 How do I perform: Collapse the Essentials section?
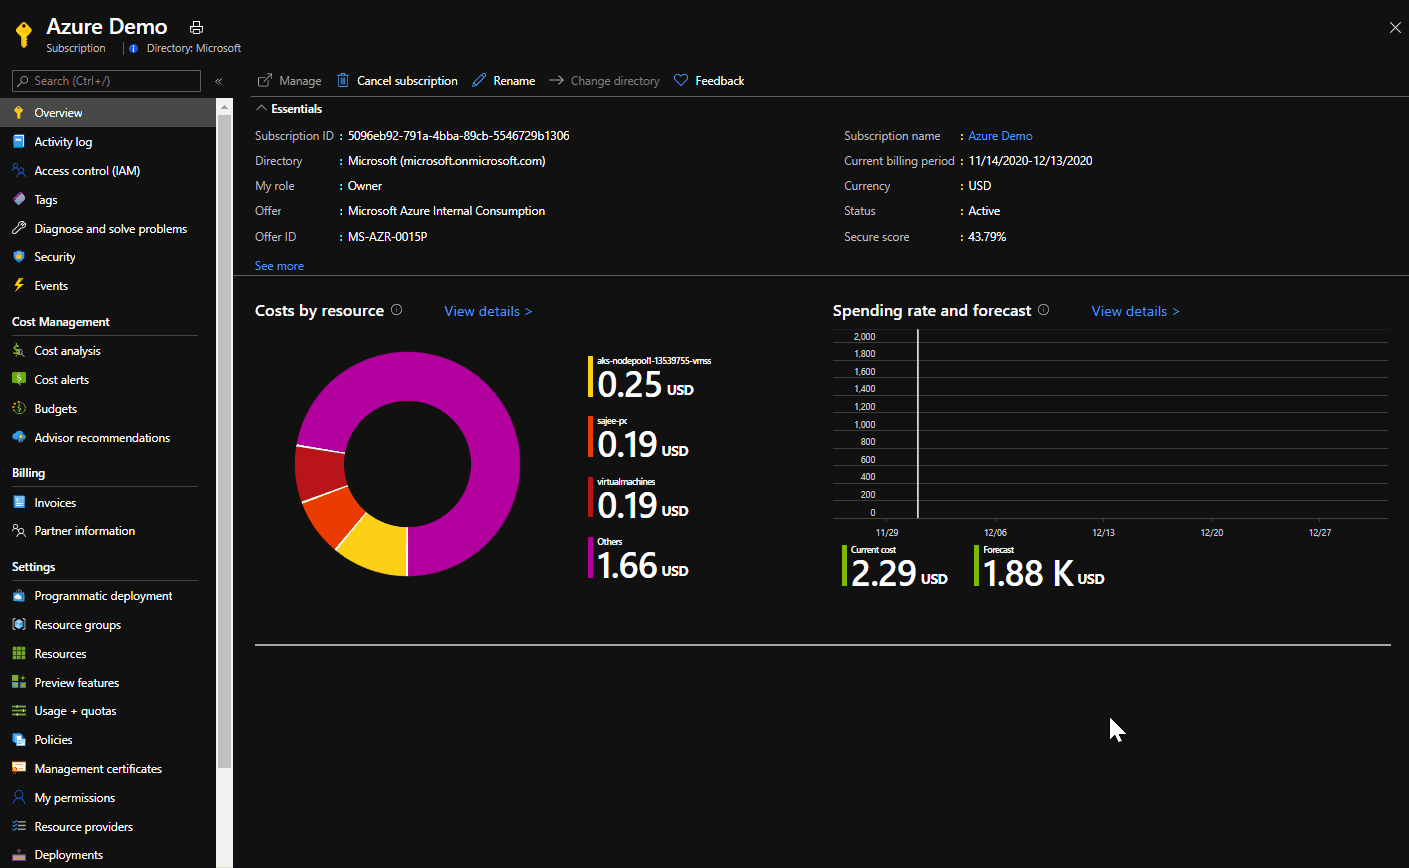click(x=289, y=108)
